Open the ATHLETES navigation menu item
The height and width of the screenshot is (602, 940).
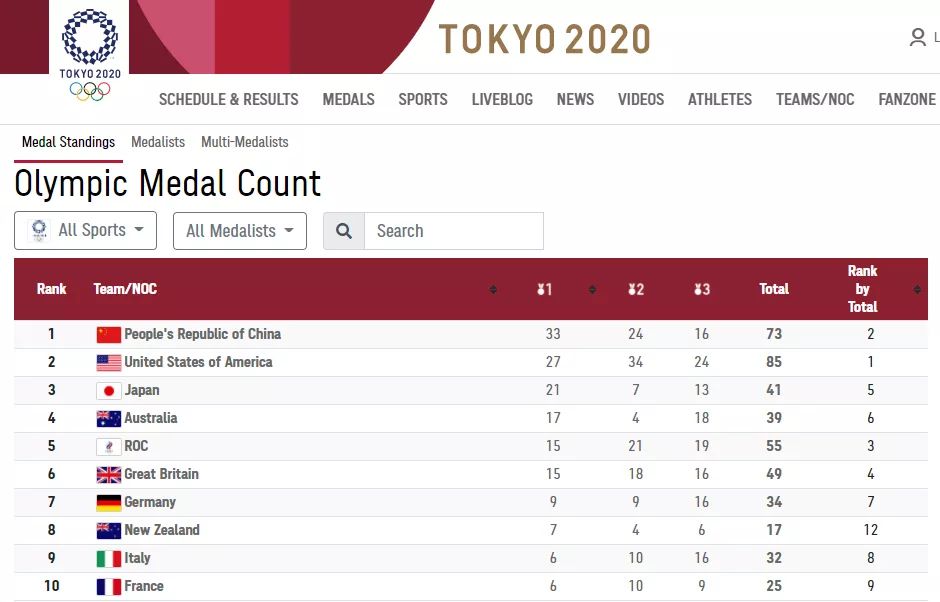[x=719, y=100]
